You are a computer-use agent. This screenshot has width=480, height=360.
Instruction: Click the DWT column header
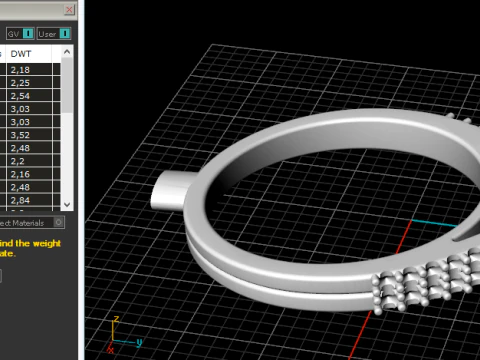tap(29, 54)
